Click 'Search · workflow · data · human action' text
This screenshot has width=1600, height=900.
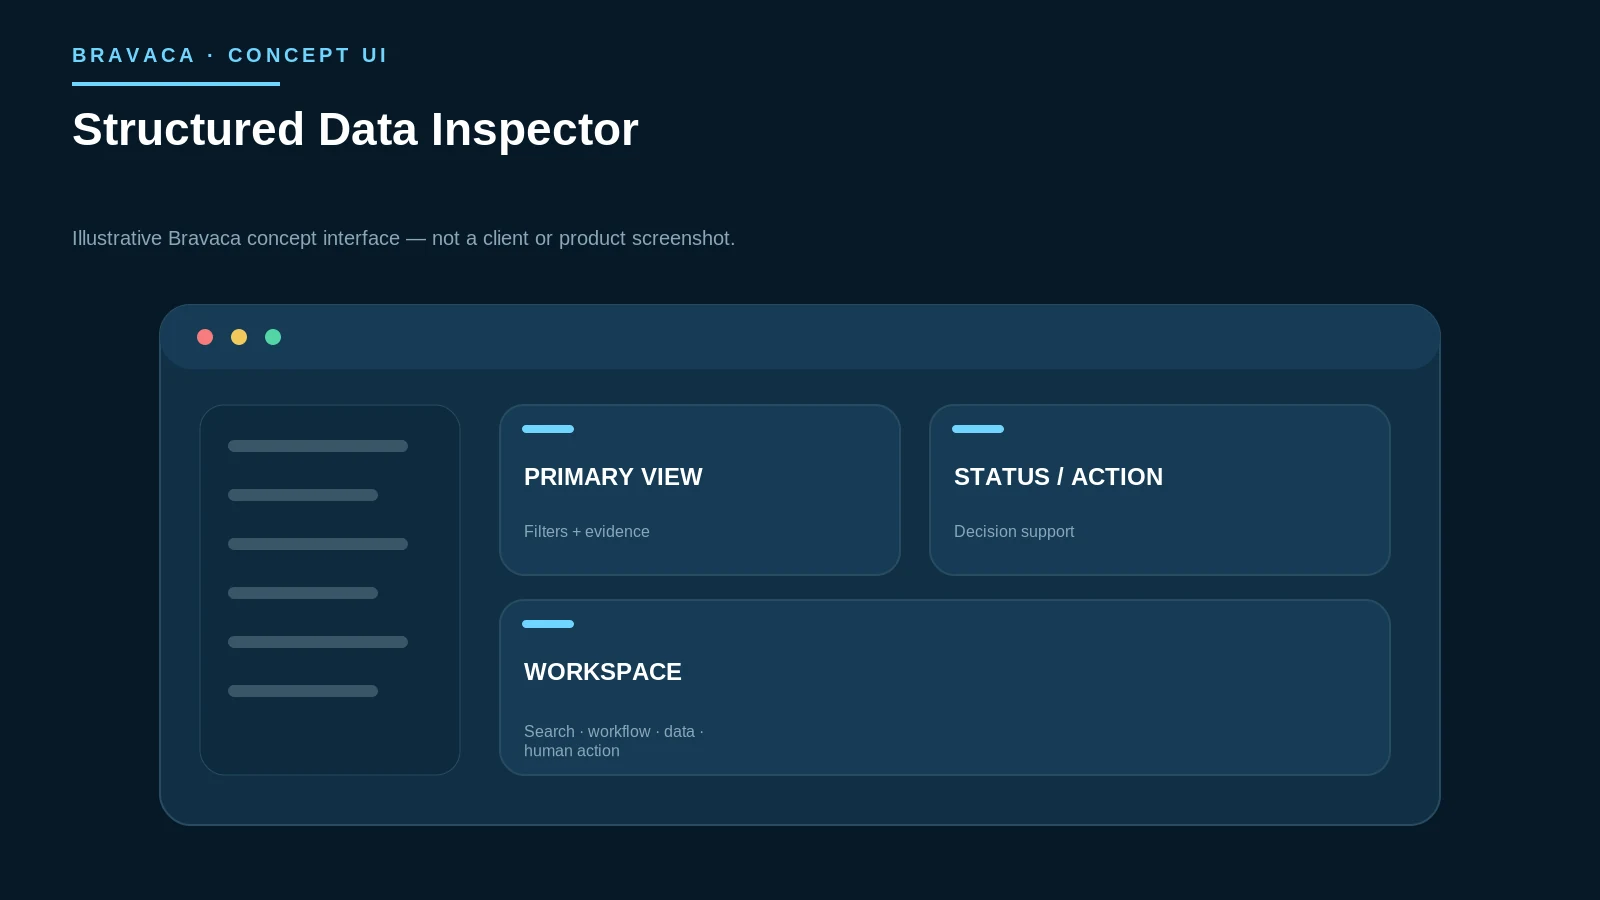click(x=614, y=741)
